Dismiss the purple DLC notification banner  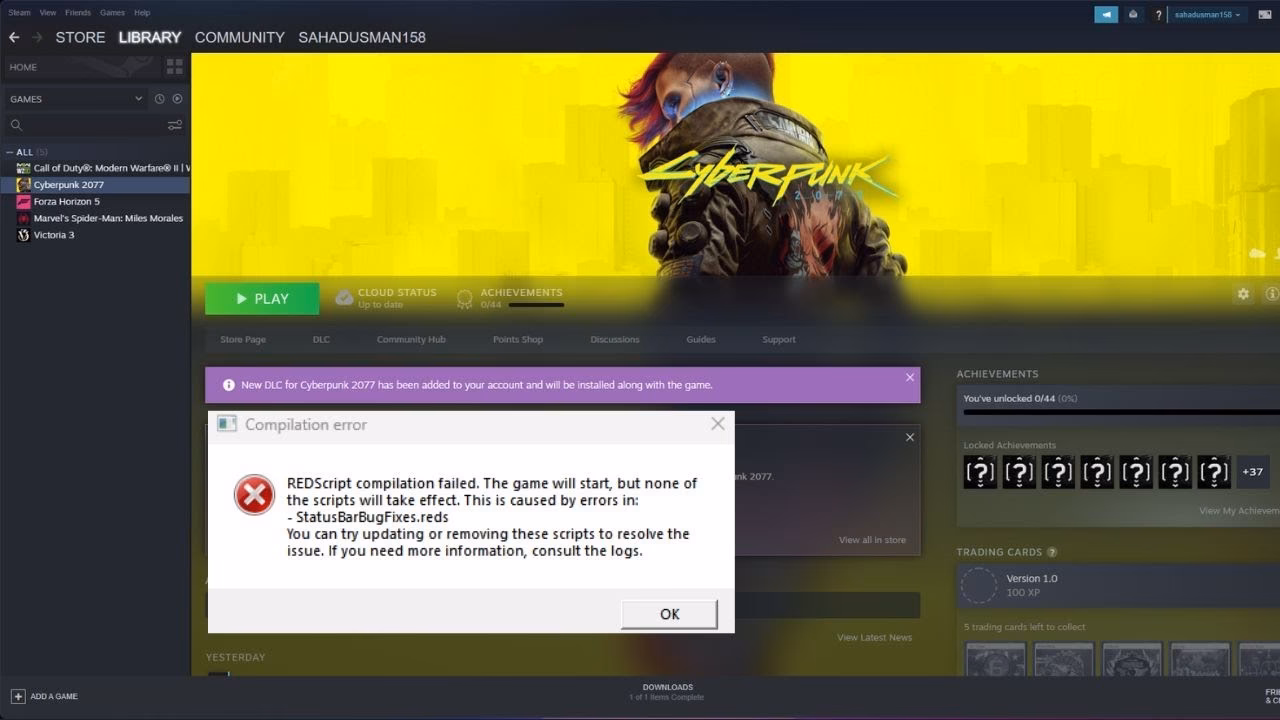(910, 378)
